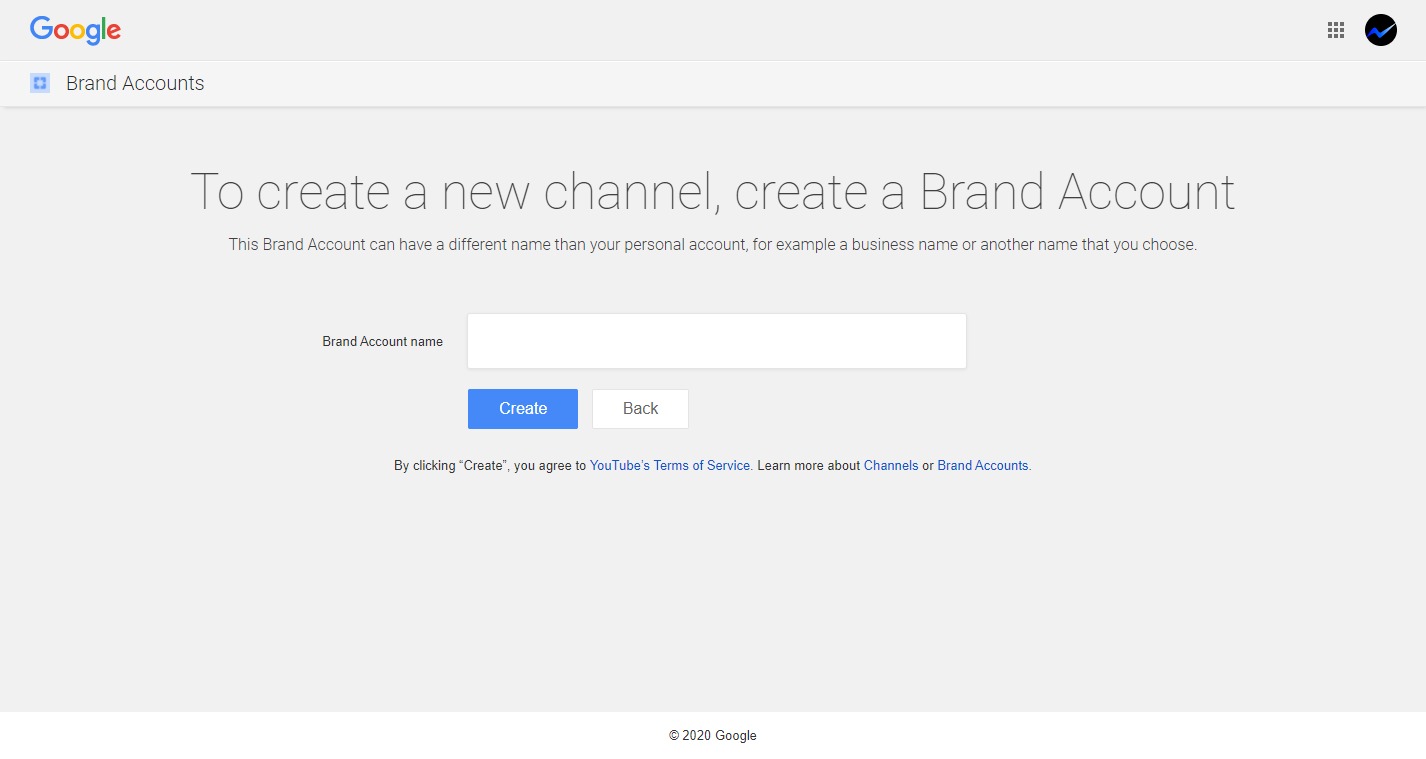
Task: Open the account profile avatar menu
Action: pyautogui.click(x=1381, y=30)
